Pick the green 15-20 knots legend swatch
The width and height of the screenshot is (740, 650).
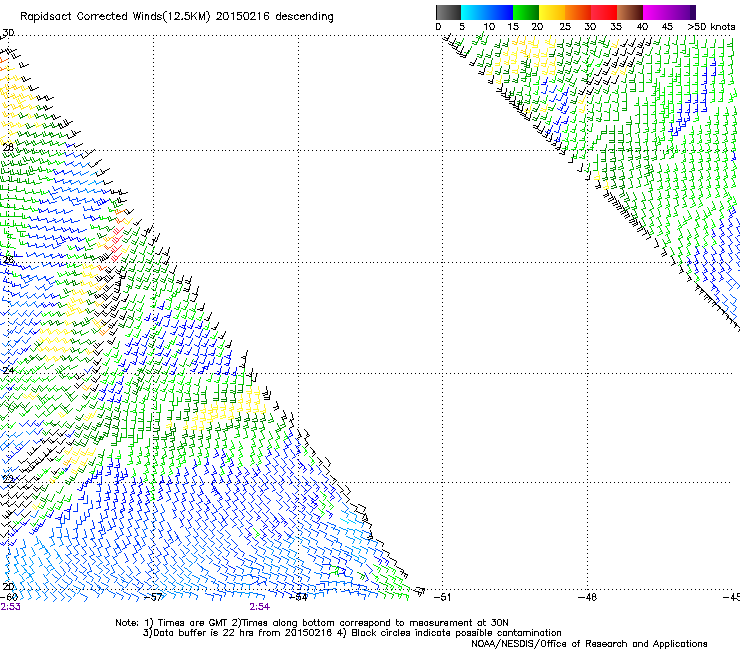pyautogui.click(x=526, y=12)
